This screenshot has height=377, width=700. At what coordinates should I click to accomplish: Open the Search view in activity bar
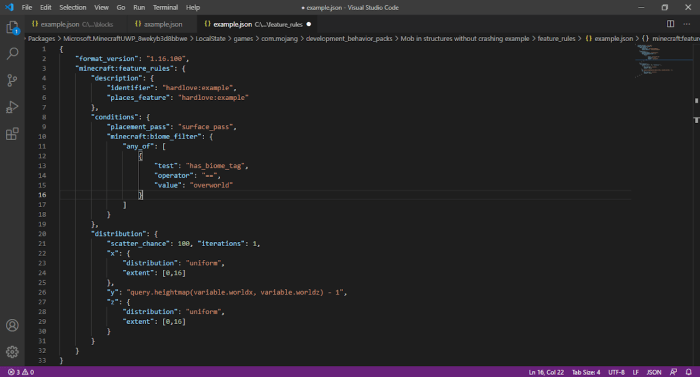tap(12, 54)
